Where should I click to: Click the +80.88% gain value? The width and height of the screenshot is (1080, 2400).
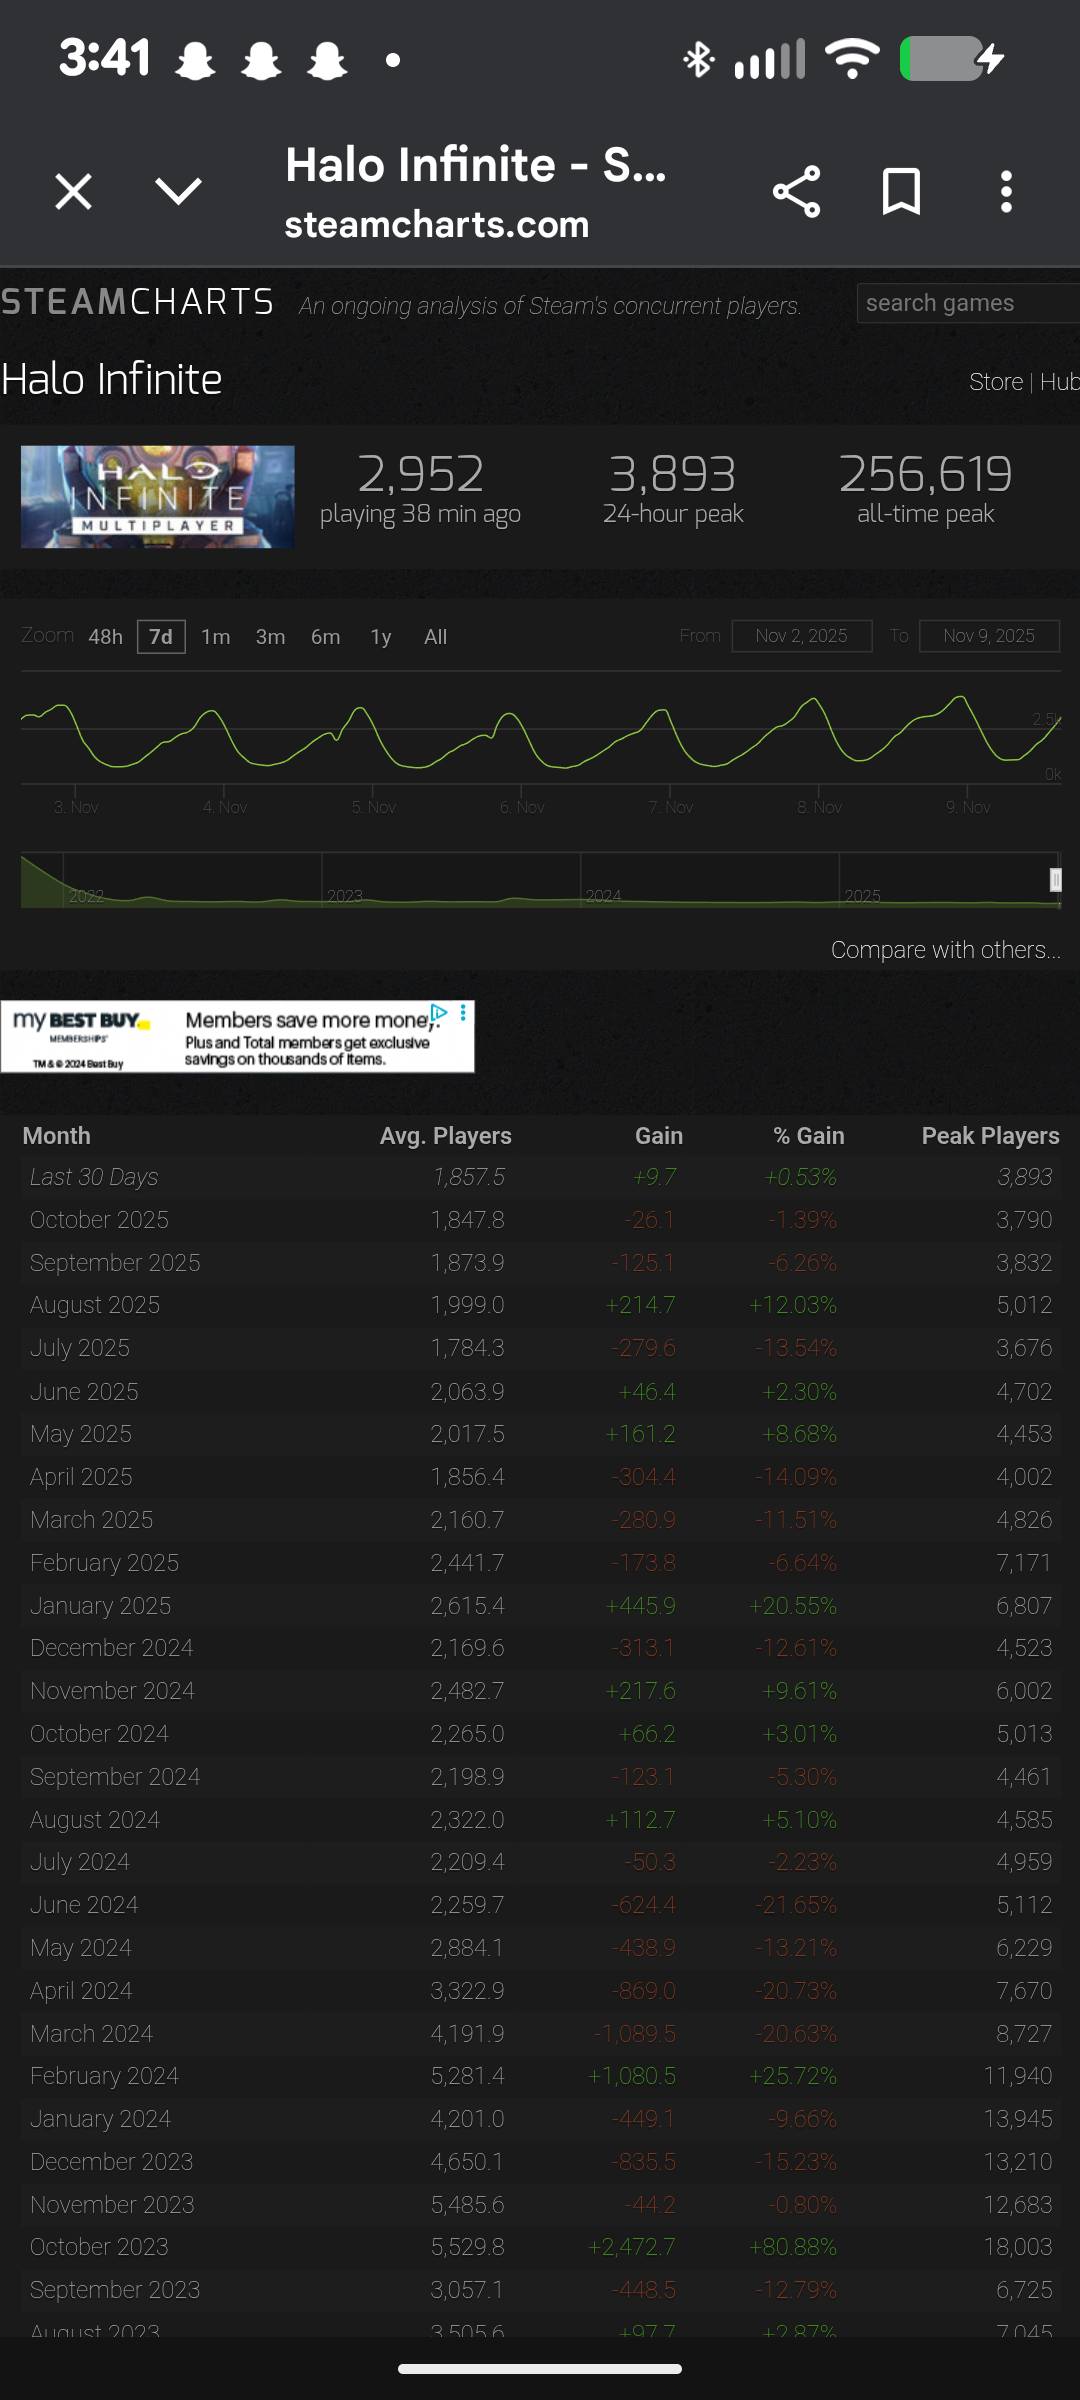(x=793, y=2247)
